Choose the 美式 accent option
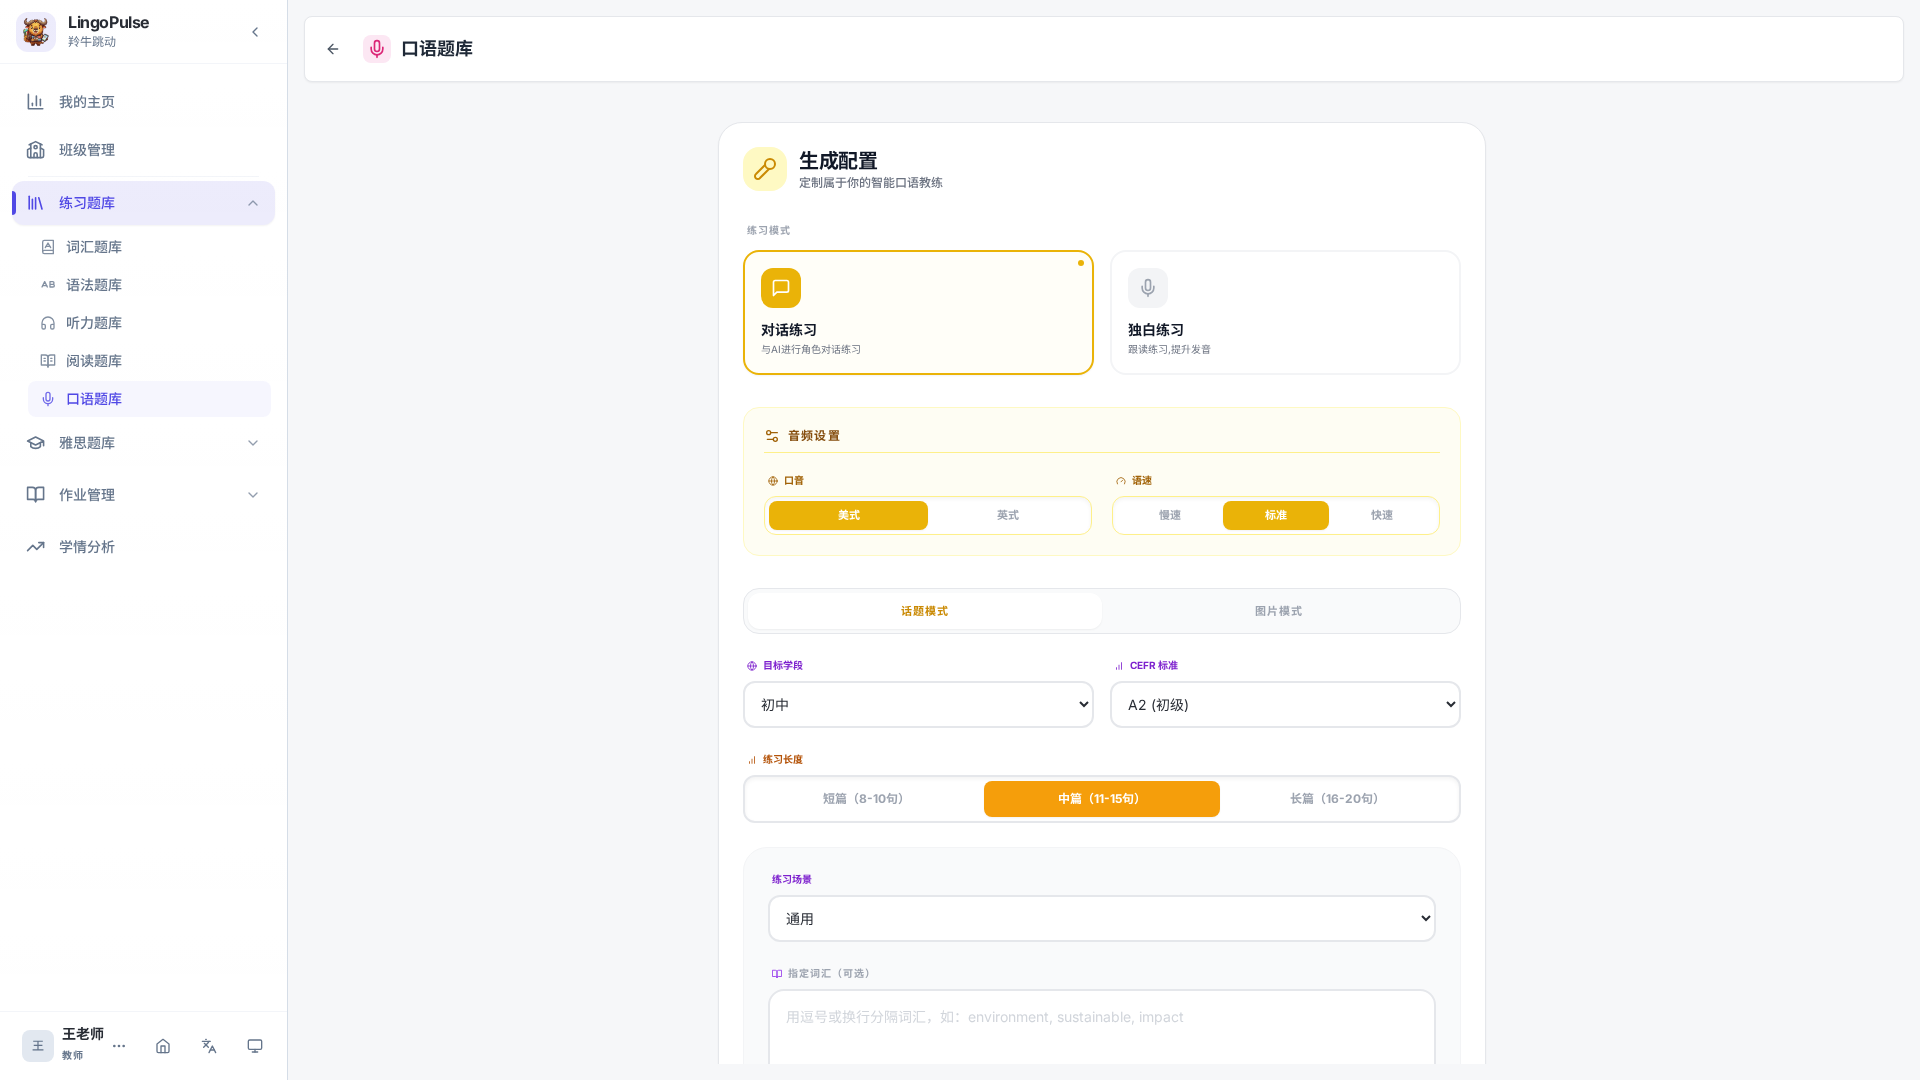This screenshot has height=1080, width=1920. click(x=848, y=516)
